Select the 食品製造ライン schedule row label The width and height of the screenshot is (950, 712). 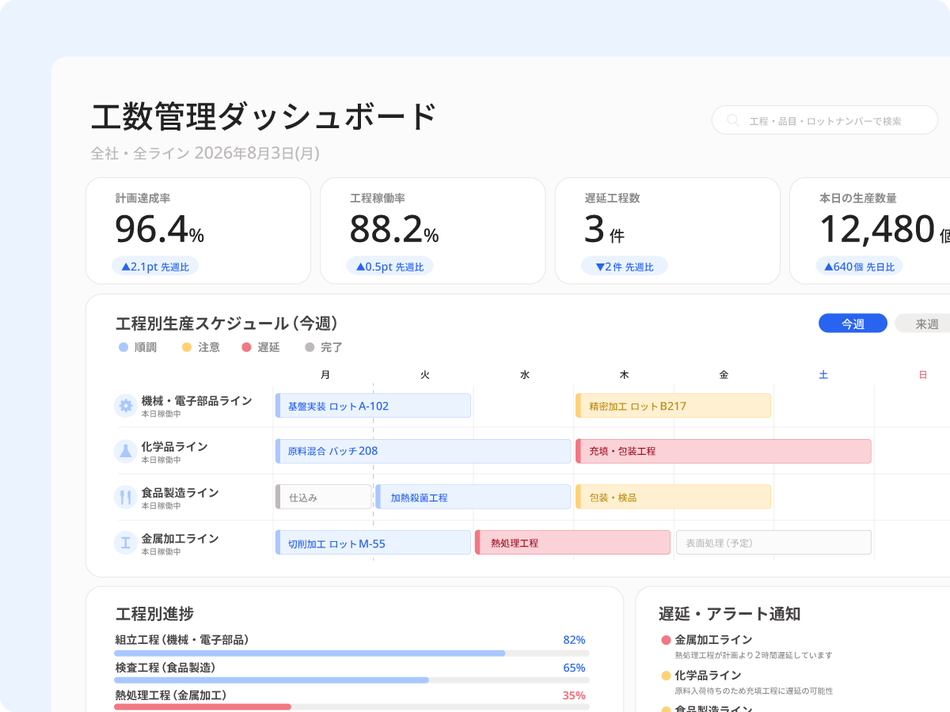[180, 493]
